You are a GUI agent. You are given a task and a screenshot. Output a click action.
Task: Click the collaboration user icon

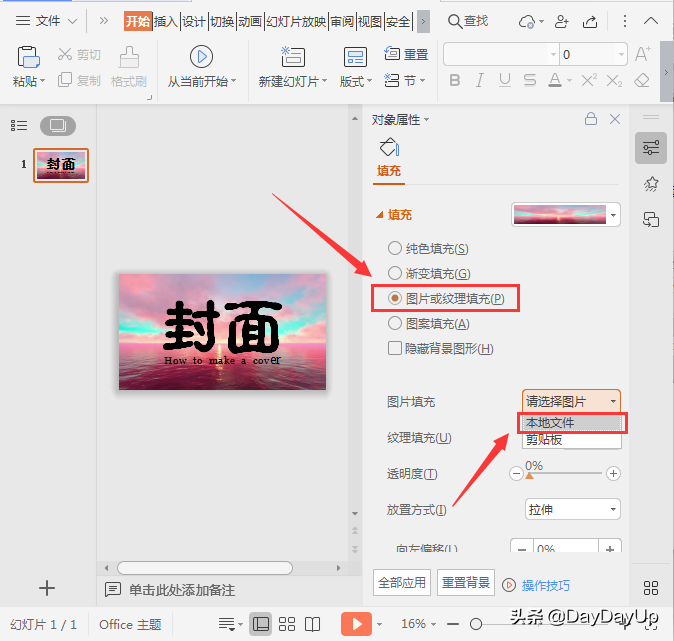pos(561,21)
